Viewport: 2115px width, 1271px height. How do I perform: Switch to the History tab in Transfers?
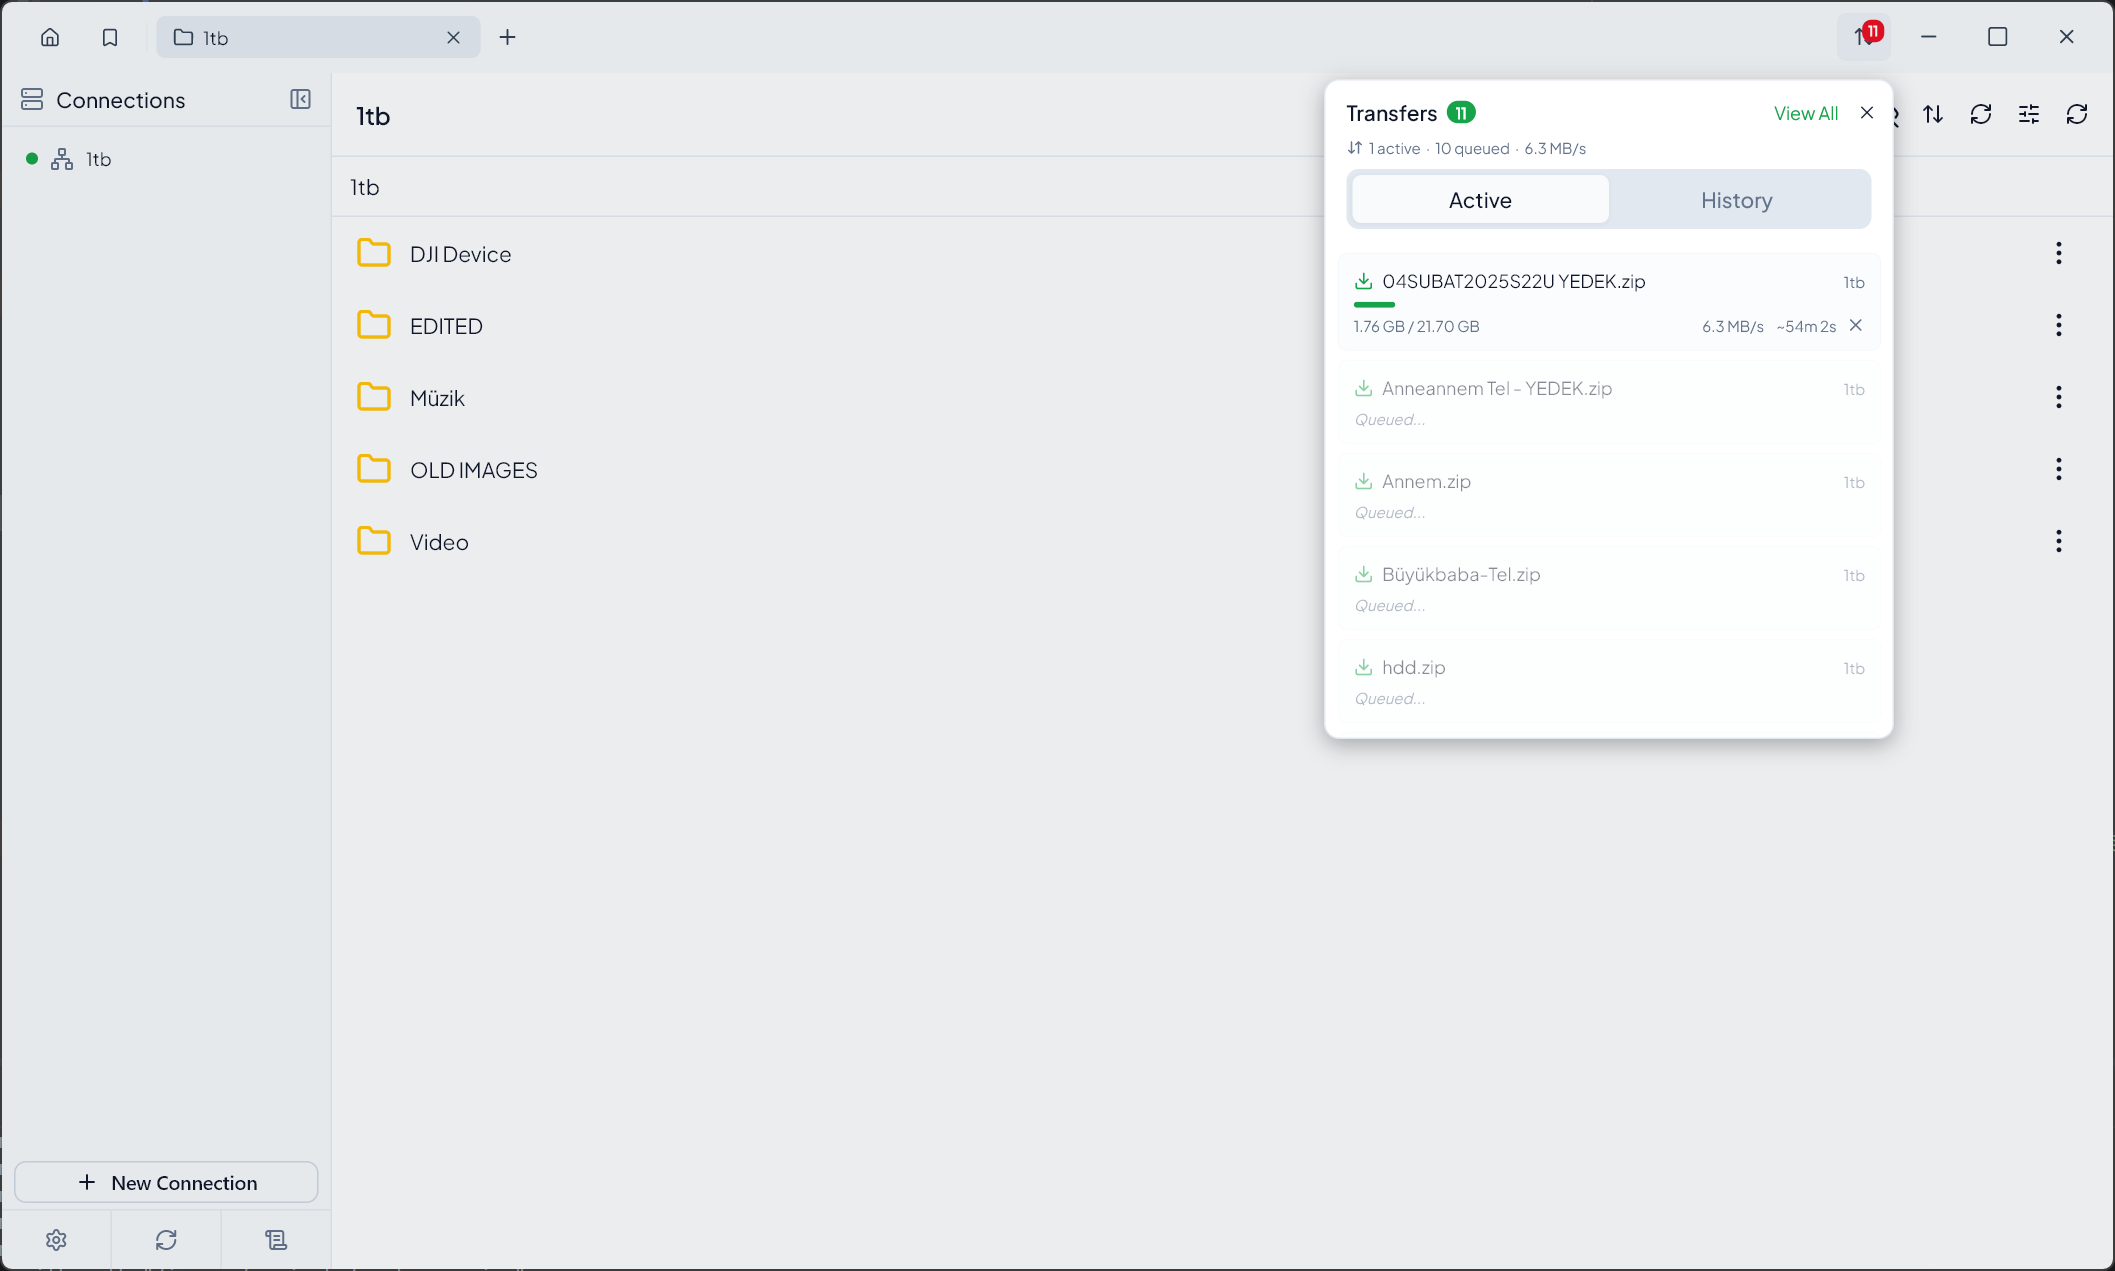pos(1736,199)
